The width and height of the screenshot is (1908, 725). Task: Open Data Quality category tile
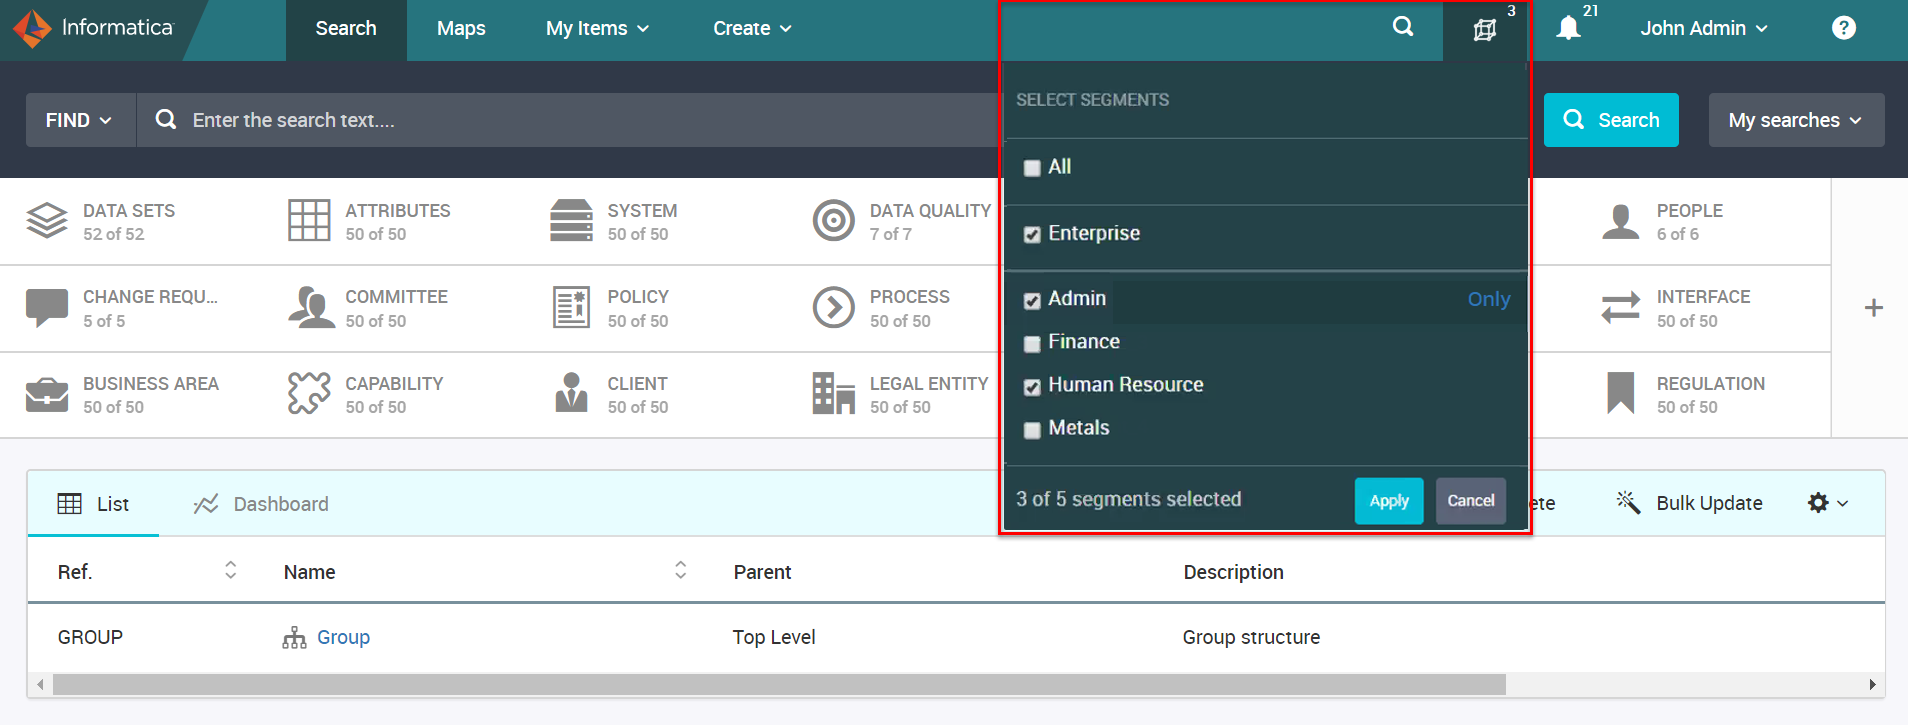(x=901, y=222)
